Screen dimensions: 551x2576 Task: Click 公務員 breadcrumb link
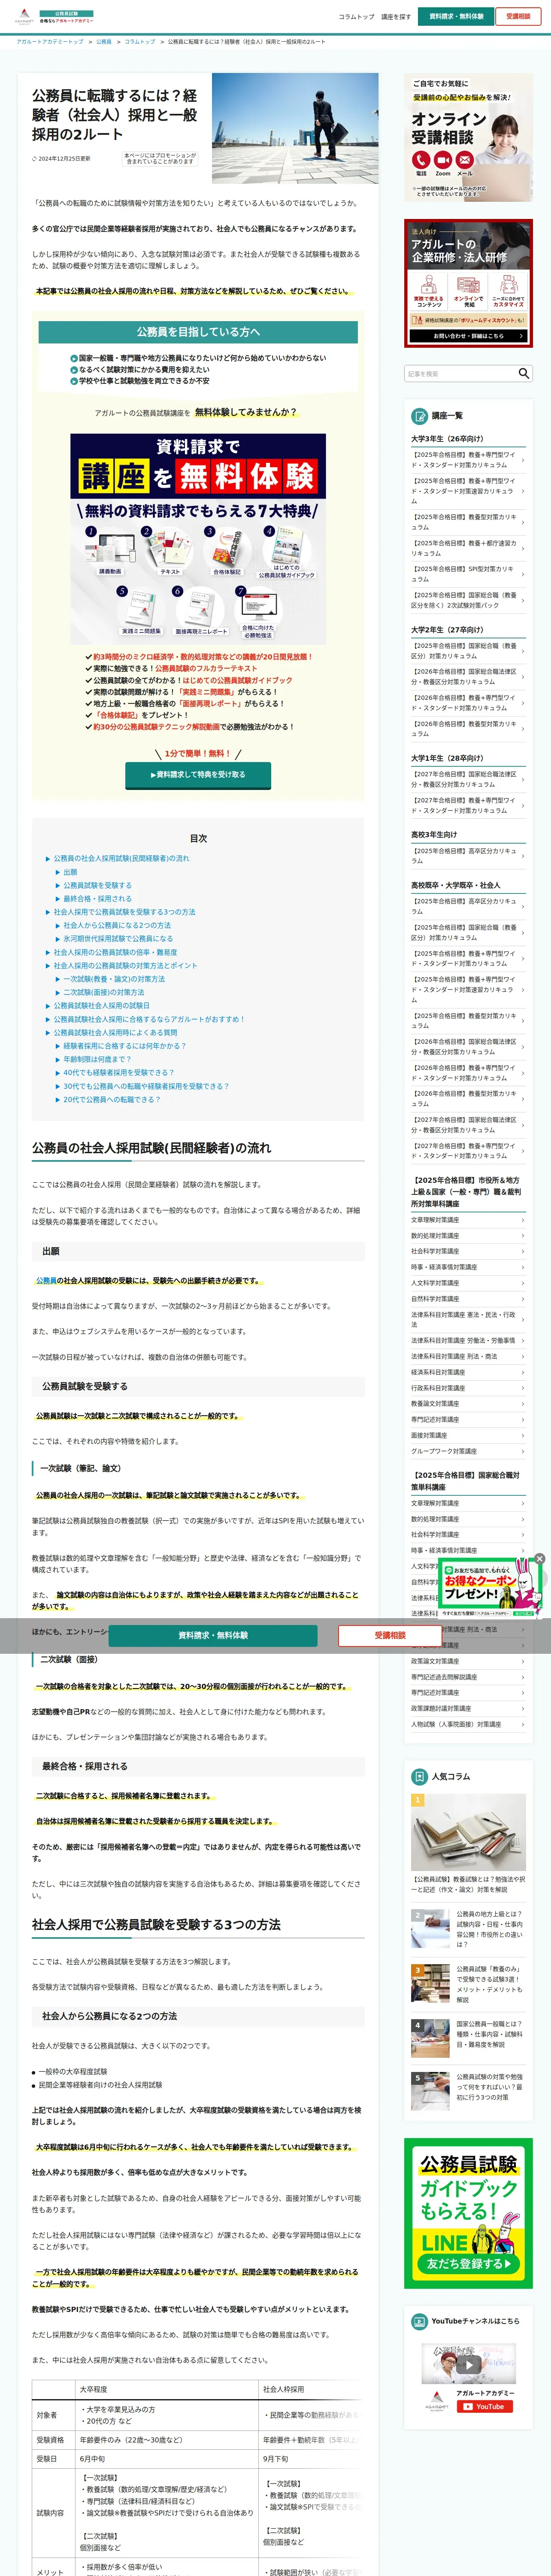pyautogui.click(x=104, y=42)
